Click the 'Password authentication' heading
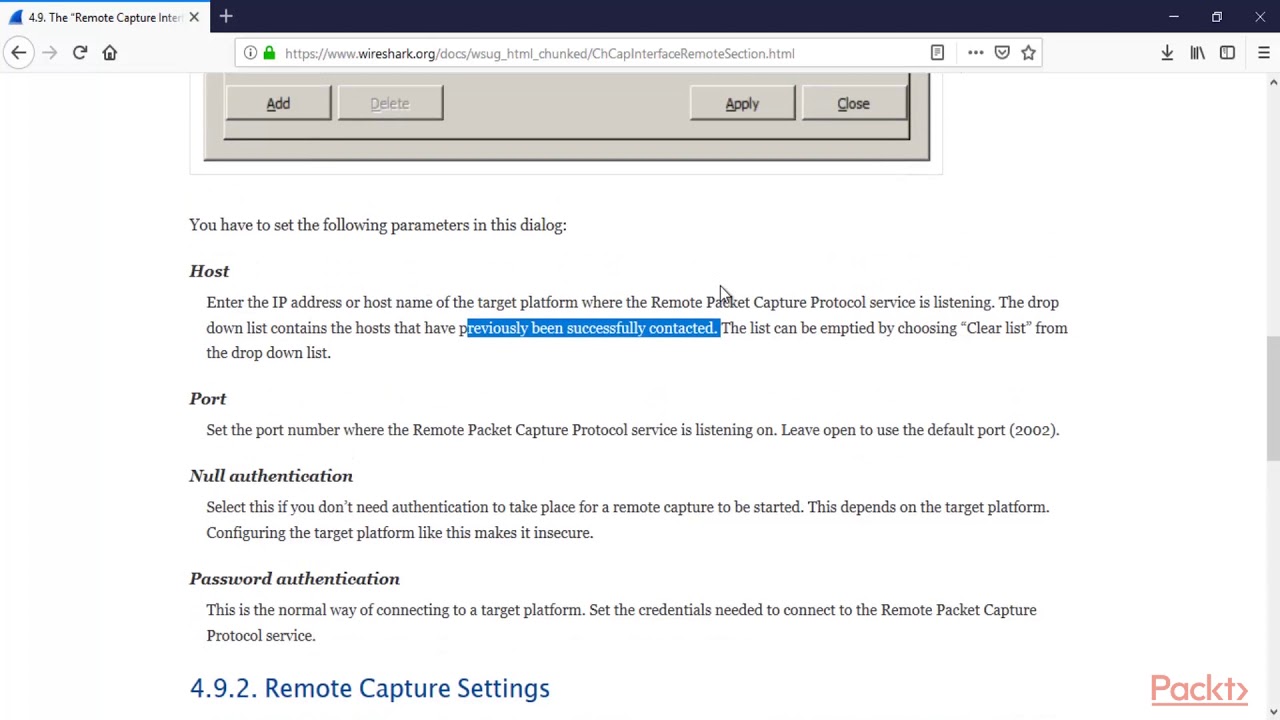 click(x=294, y=579)
